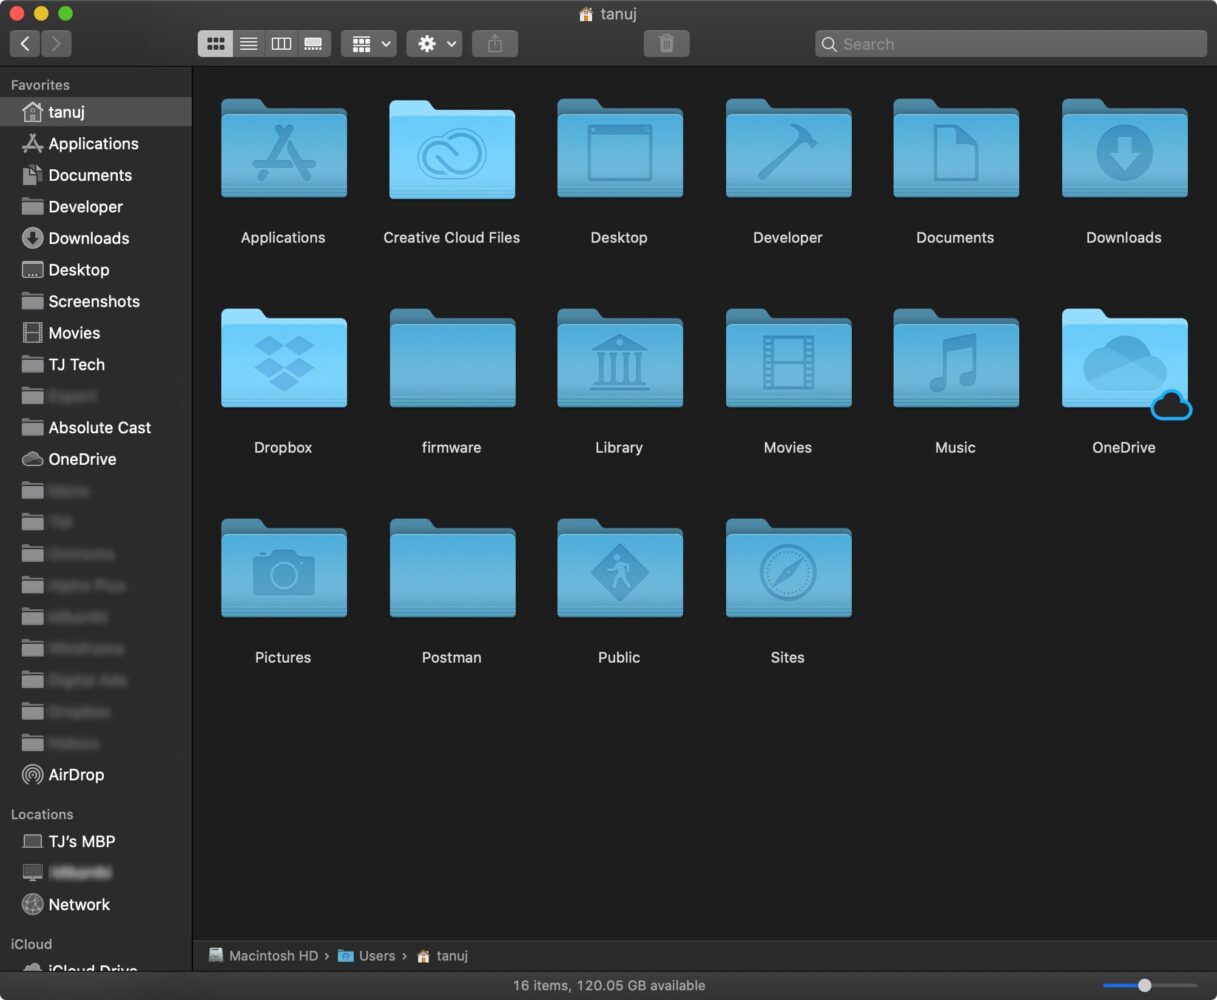Open Network under Locations

tap(79, 905)
